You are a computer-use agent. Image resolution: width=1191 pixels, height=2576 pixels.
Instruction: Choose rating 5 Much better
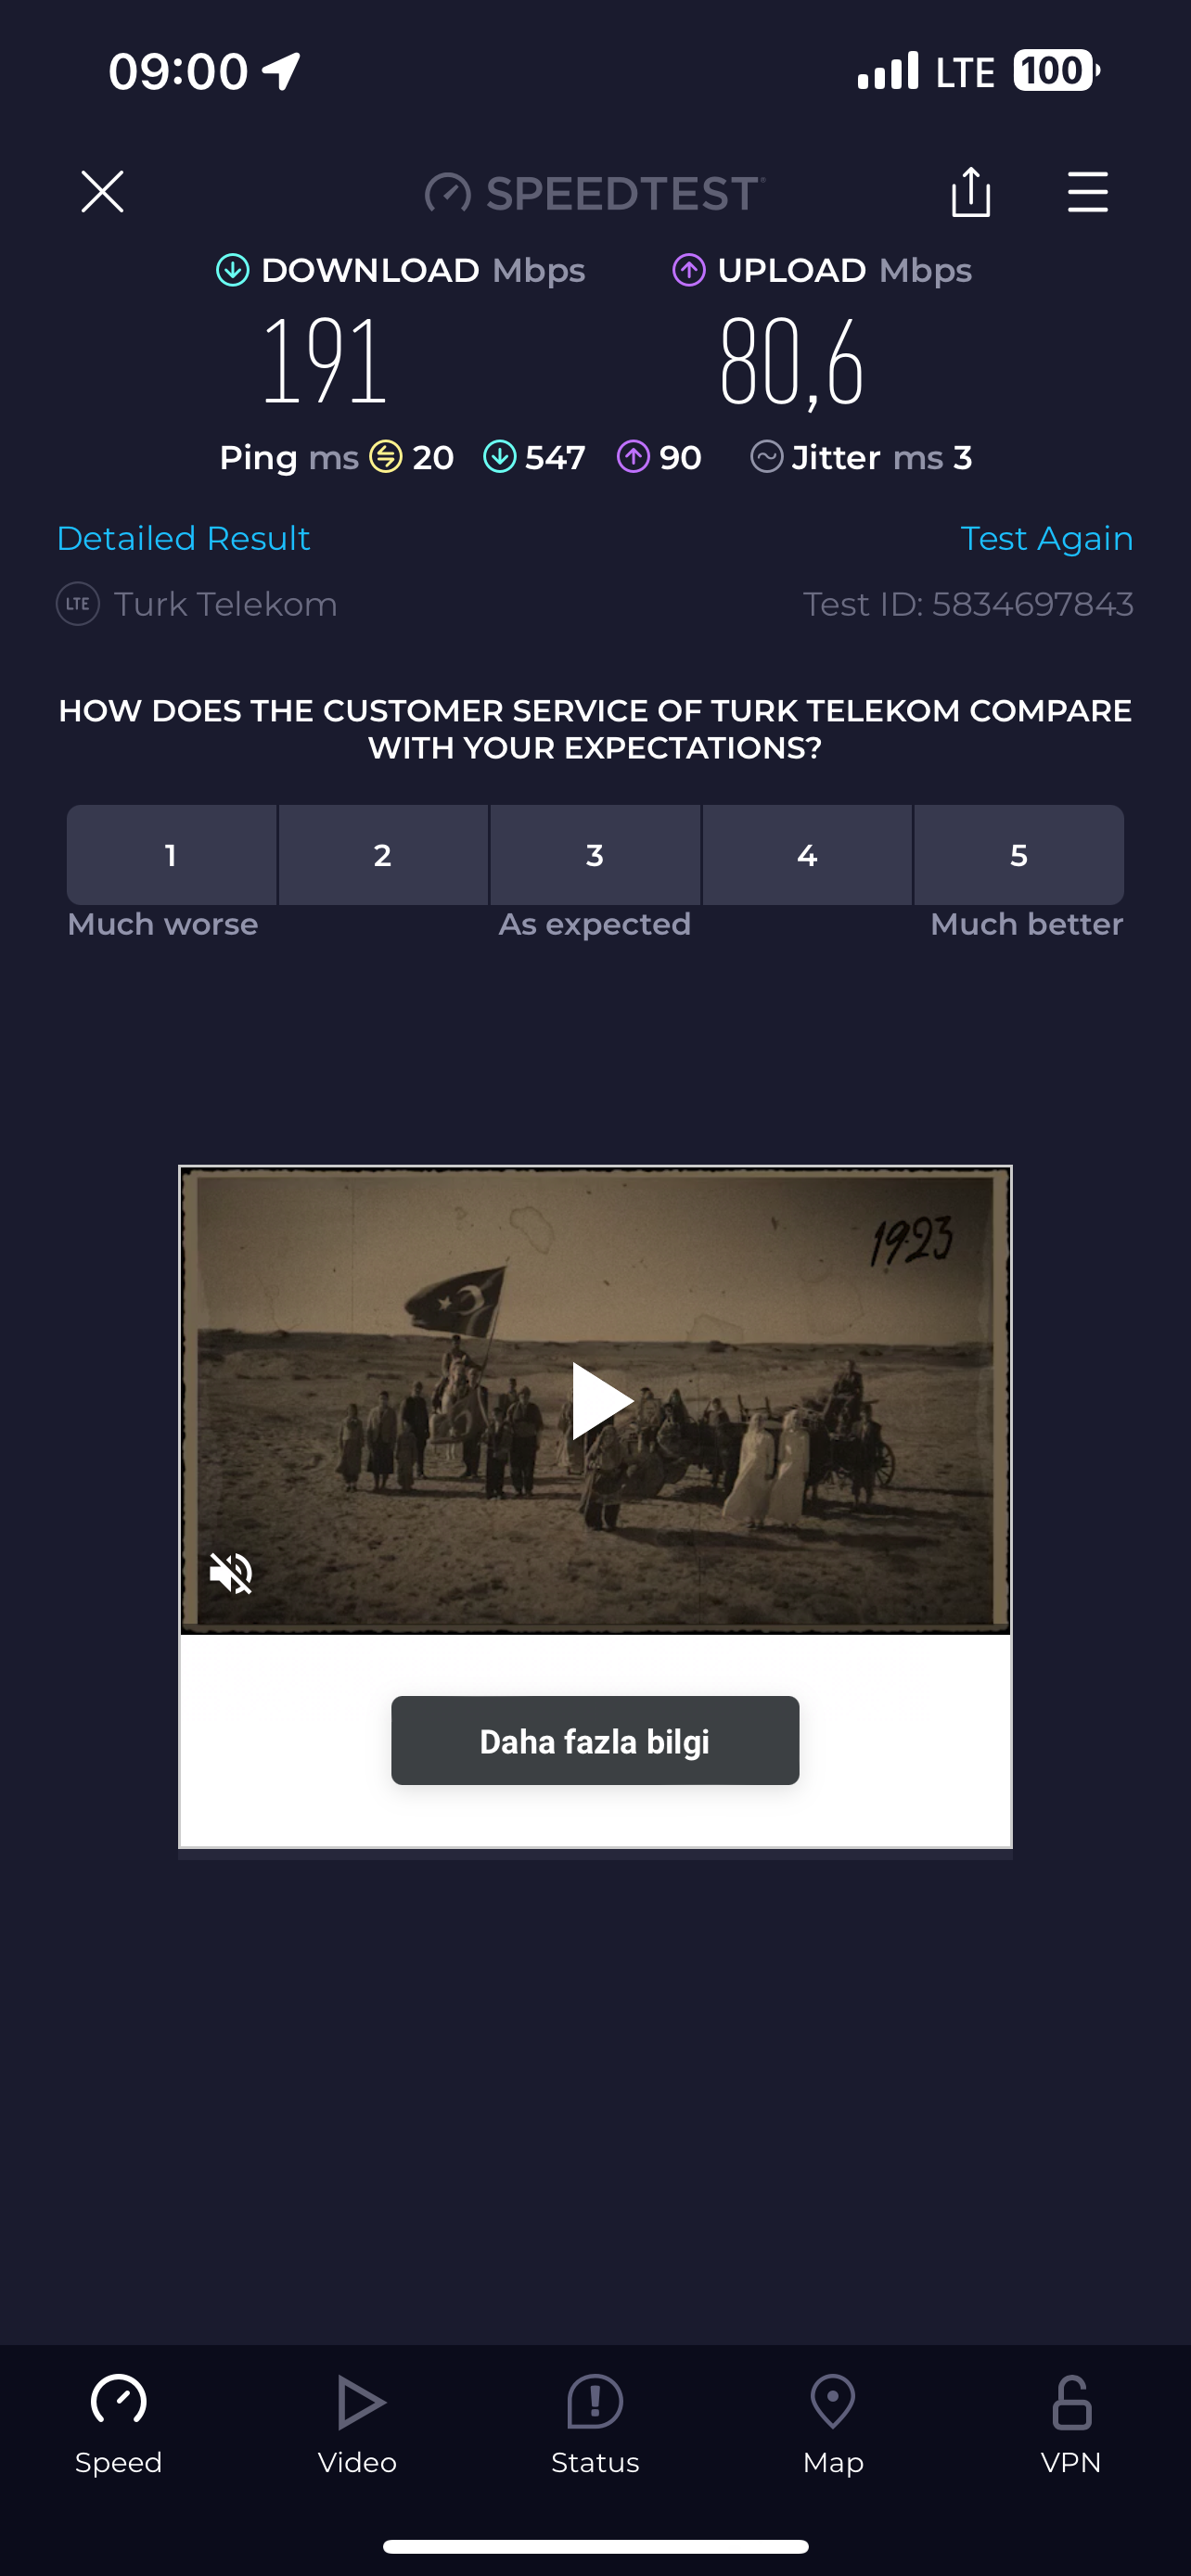click(1019, 855)
